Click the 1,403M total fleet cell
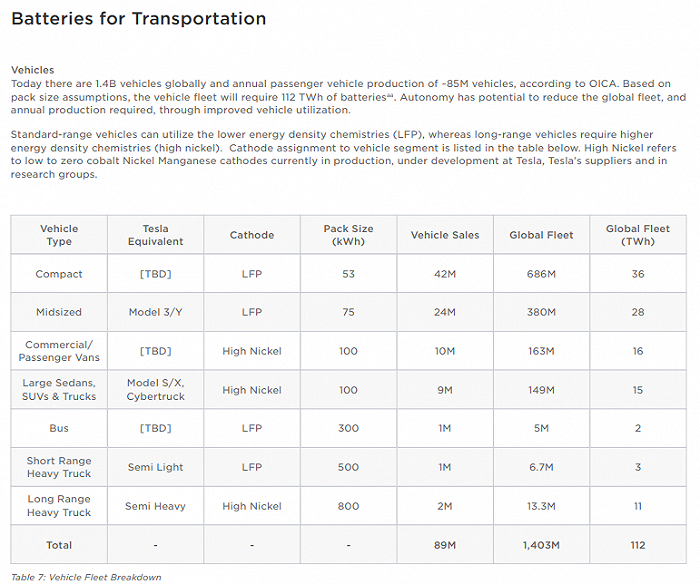The image size is (700, 584). tap(541, 545)
